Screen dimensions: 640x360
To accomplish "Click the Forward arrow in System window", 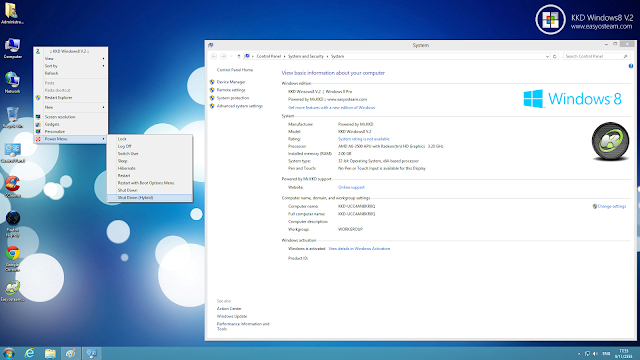I will (223, 56).
